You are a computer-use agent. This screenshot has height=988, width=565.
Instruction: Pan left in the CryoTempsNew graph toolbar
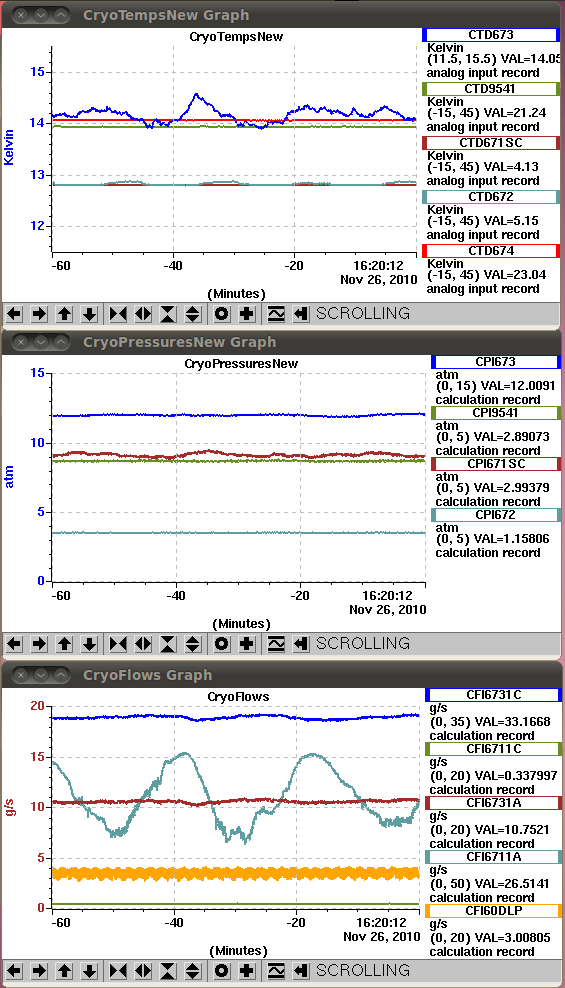pyautogui.click(x=14, y=313)
